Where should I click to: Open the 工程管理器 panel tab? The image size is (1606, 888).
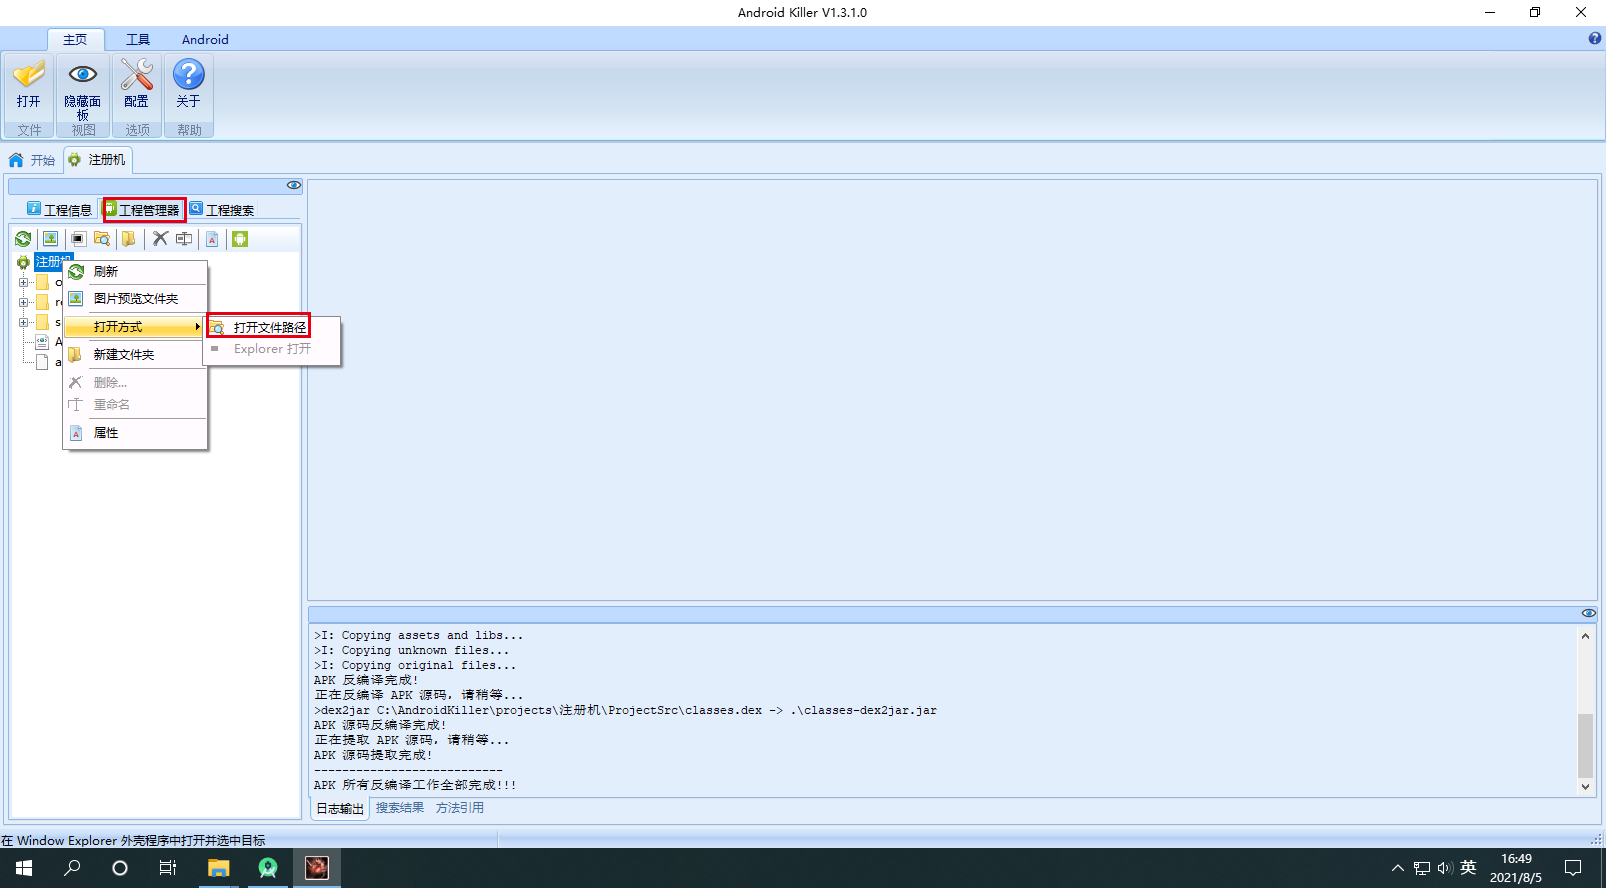point(144,210)
